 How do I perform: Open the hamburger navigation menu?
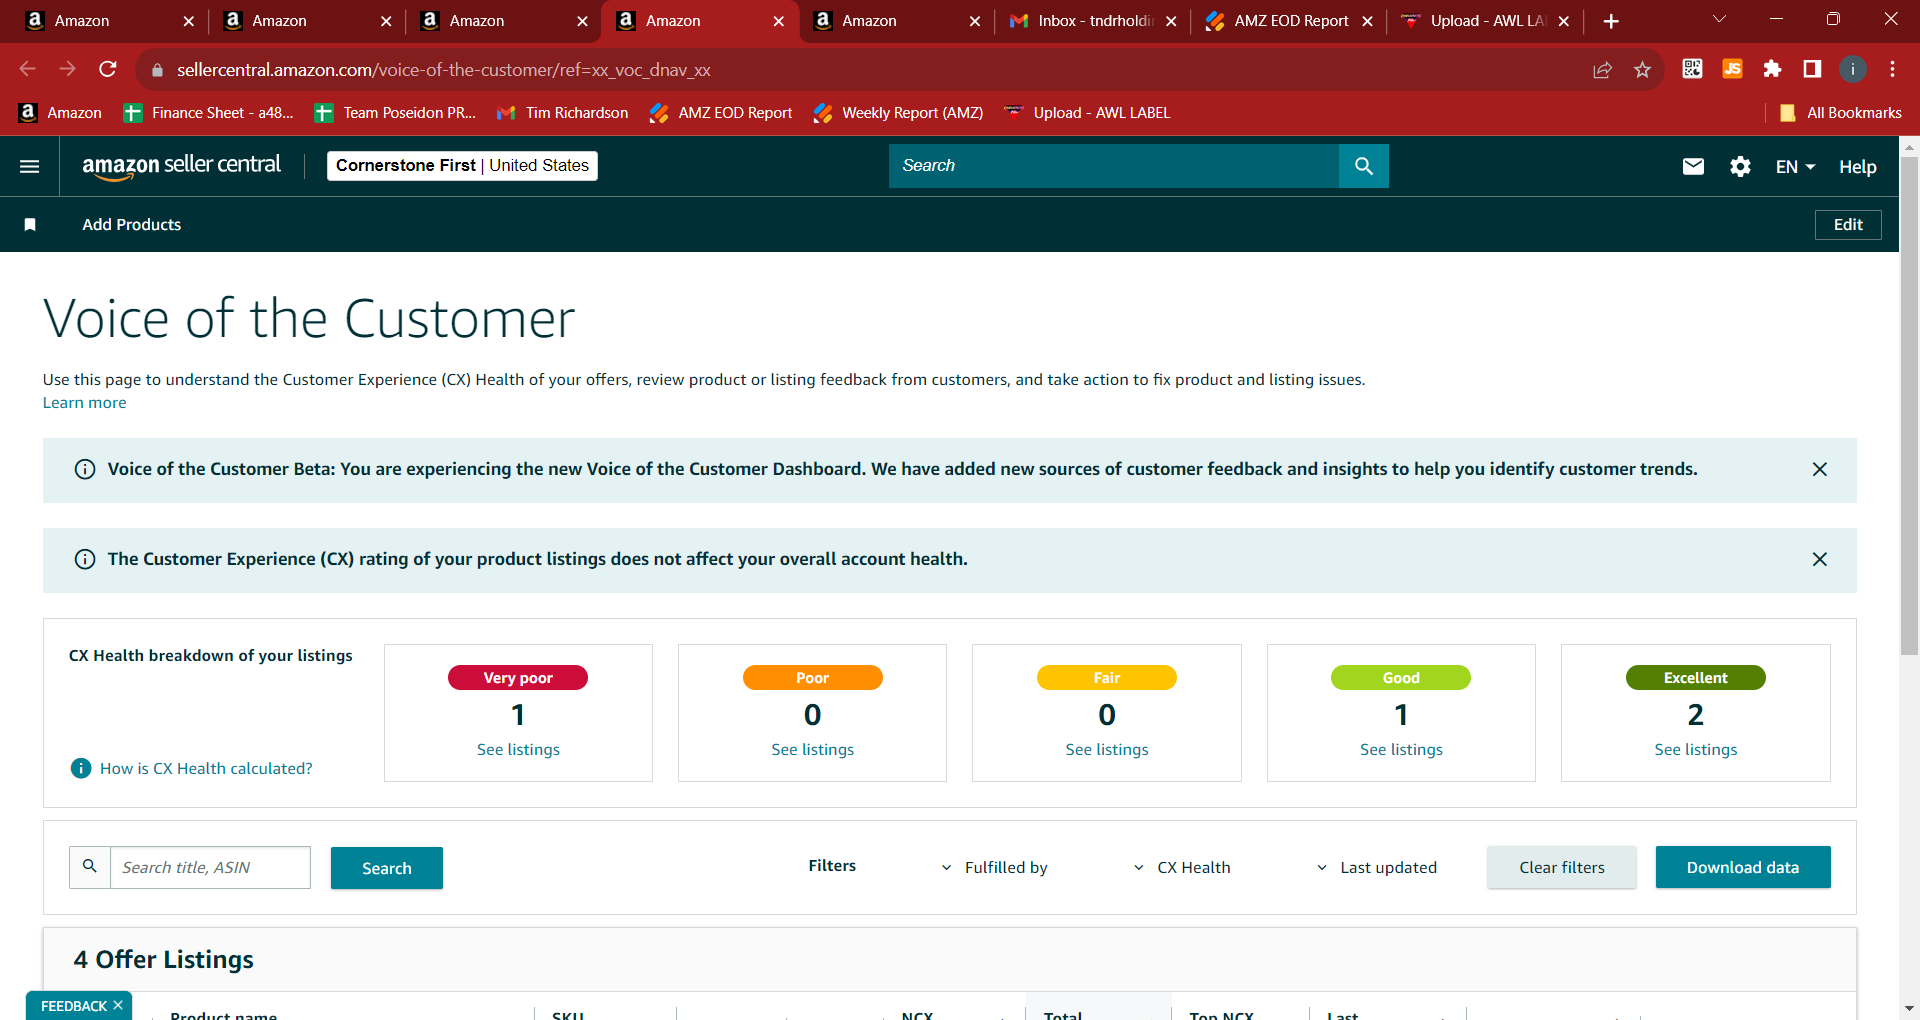tap(30, 166)
